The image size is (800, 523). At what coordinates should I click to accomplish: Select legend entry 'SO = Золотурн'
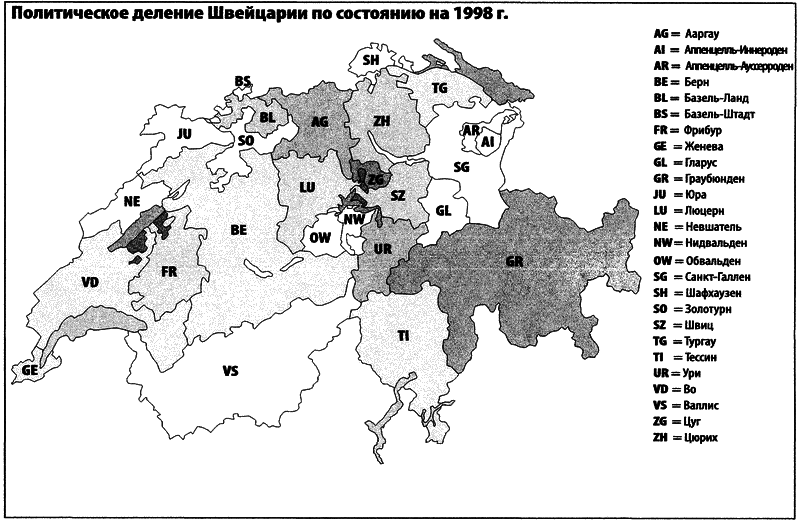point(692,309)
